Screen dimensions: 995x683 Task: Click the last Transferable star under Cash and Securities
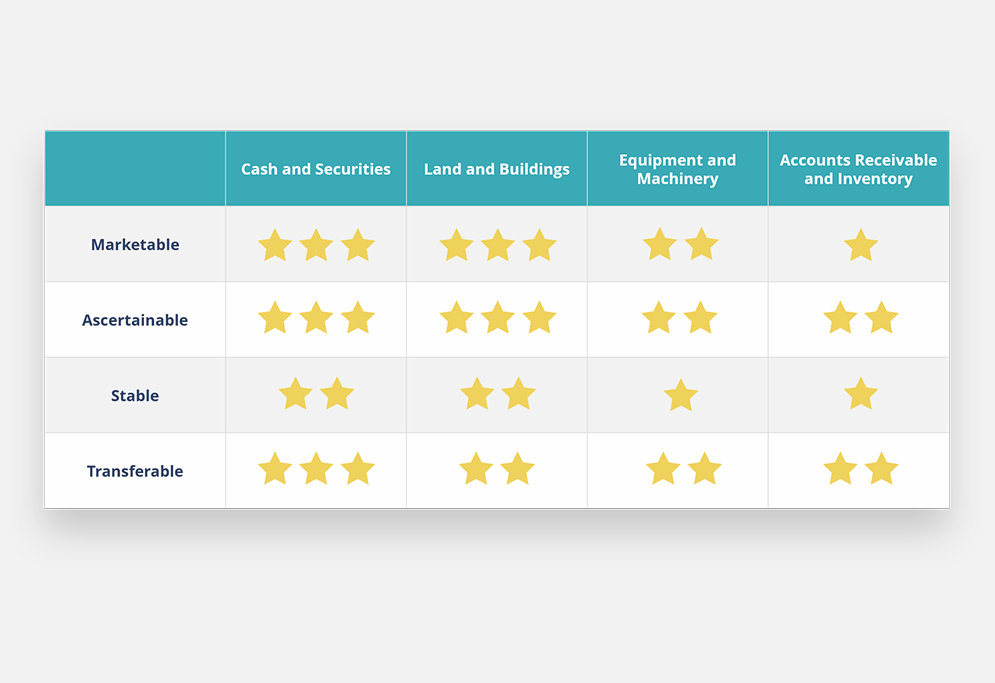(x=357, y=469)
